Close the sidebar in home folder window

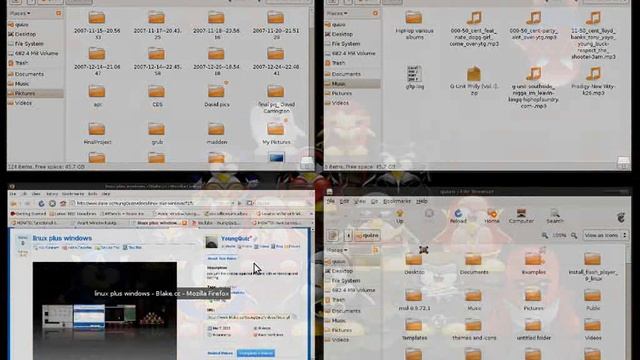pyautogui.click(x=376, y=250)
